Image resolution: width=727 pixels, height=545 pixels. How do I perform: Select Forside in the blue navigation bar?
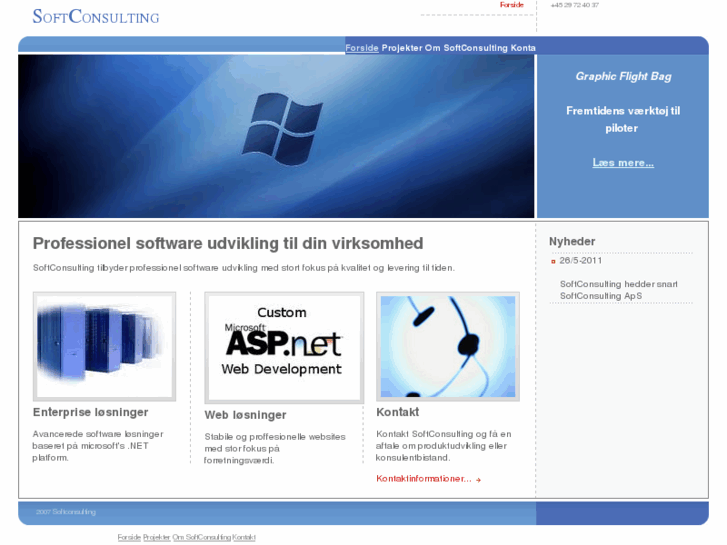click(362, 48)
